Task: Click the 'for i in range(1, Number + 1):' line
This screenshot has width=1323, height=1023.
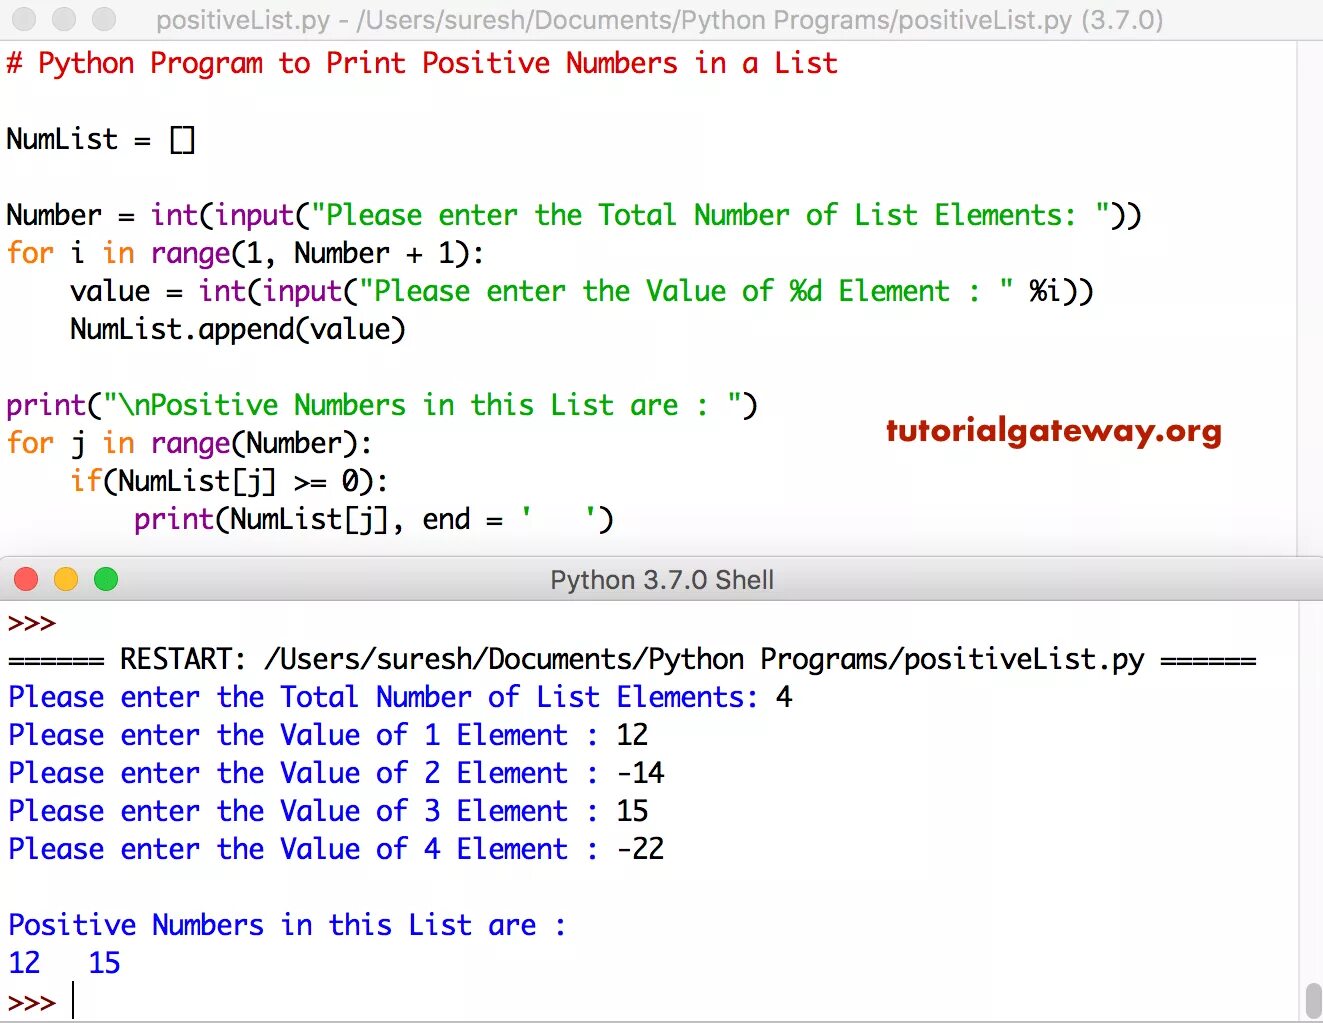Action: pyautogui.click(x=245, y=253)
